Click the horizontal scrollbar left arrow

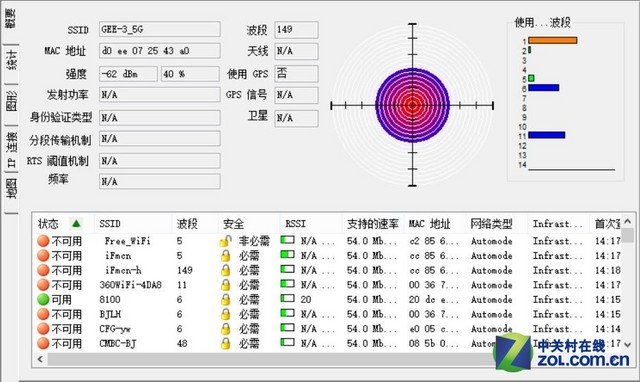pyautogui.click(x=40, y=359)
